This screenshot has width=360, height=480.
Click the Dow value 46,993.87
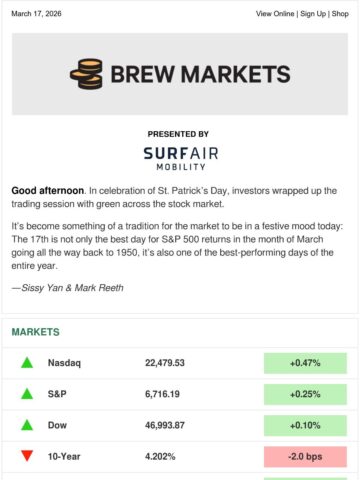(x=165, y=425)
